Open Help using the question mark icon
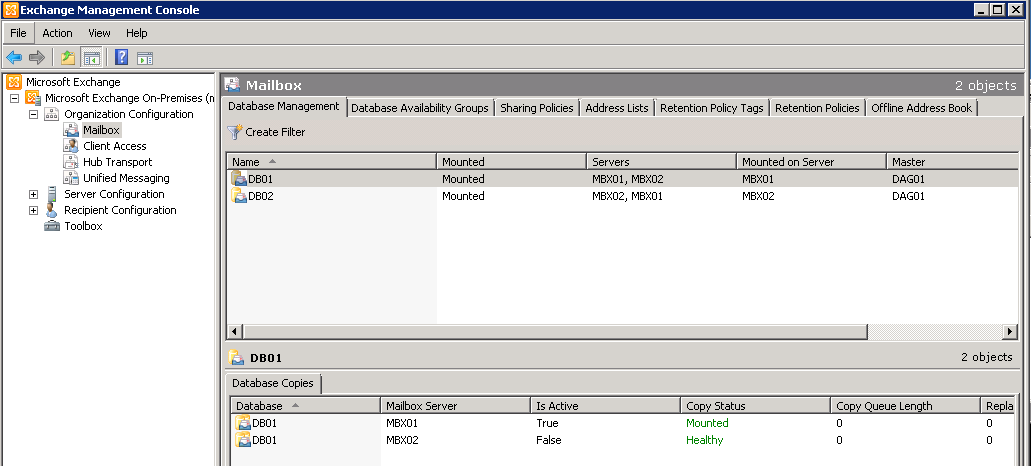Screen dimensions: 1031x466 click(x=121, y=57)
